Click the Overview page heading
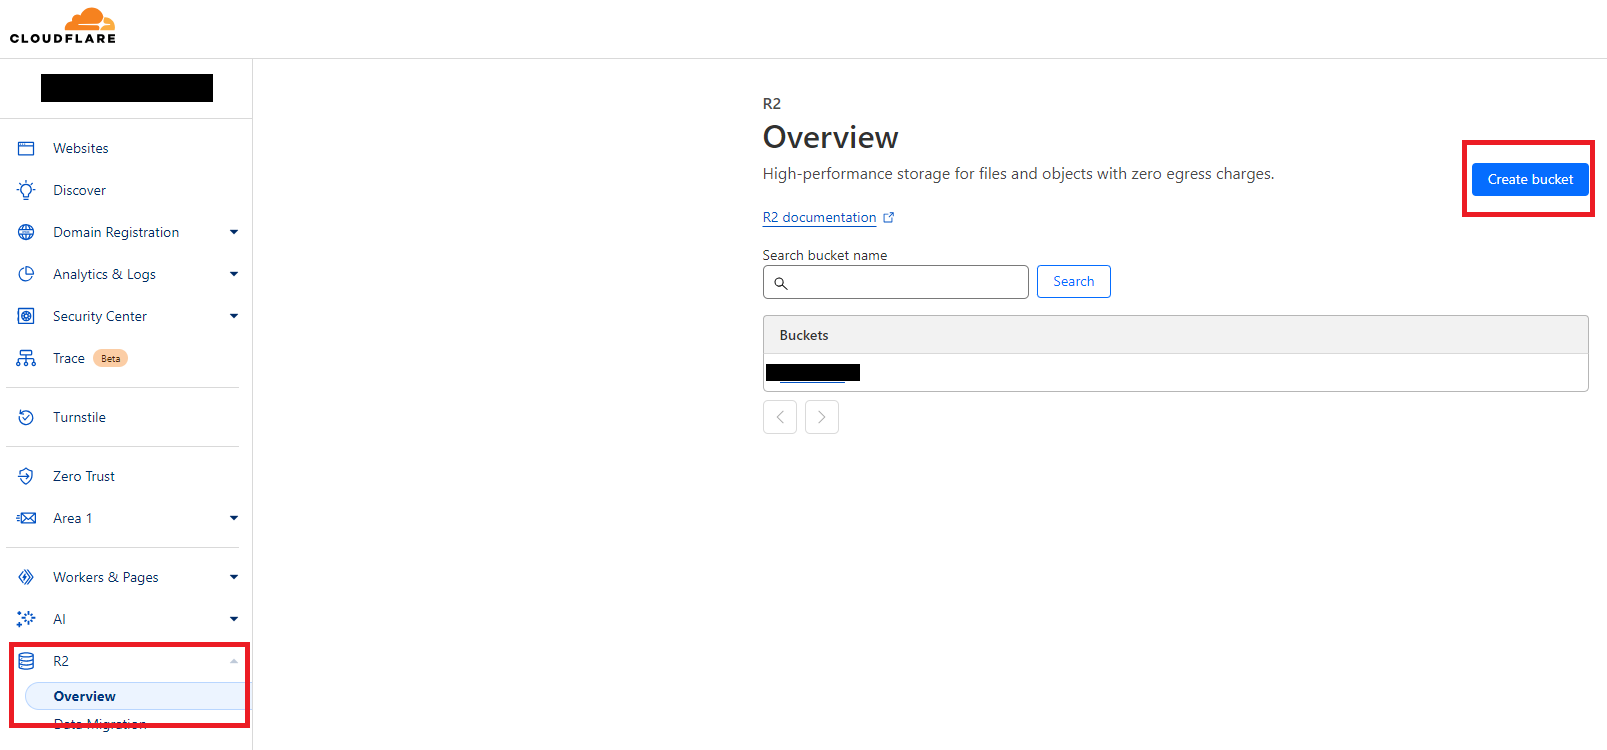The height and width of the screenshot is (750, 1607). click(830, 137)
